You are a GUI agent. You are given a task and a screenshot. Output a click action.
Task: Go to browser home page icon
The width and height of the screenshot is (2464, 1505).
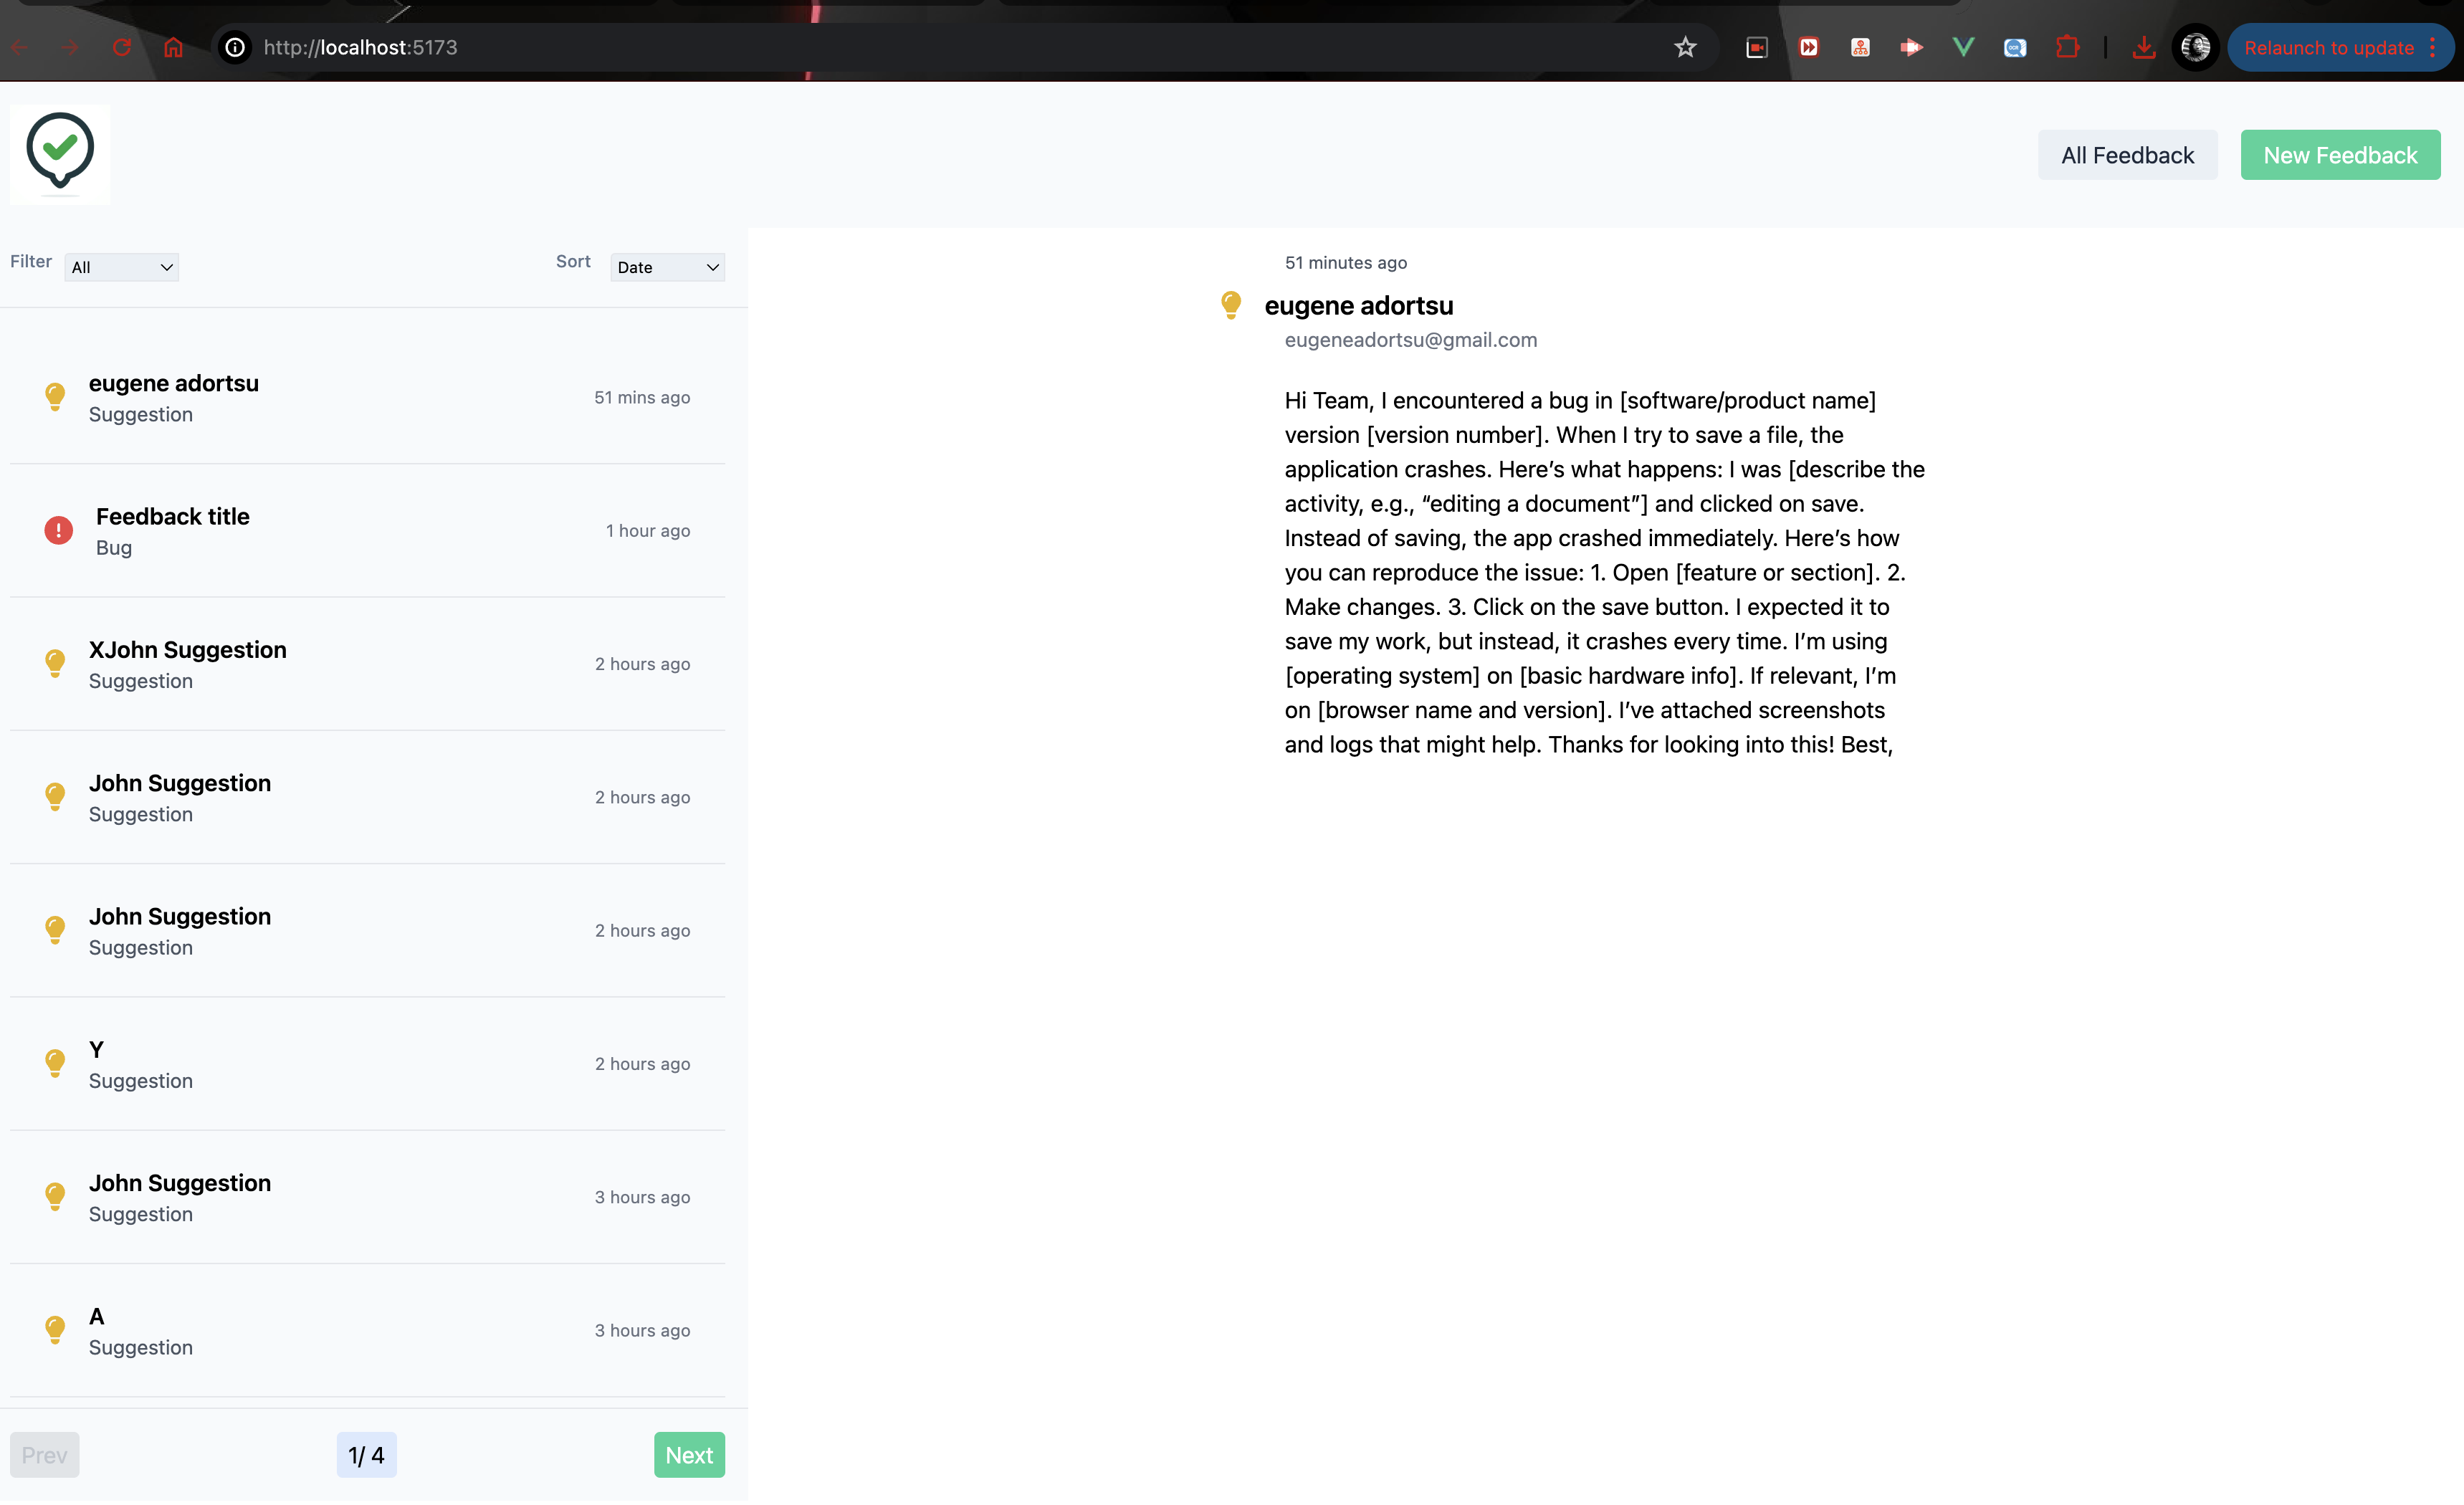point(173,47)
